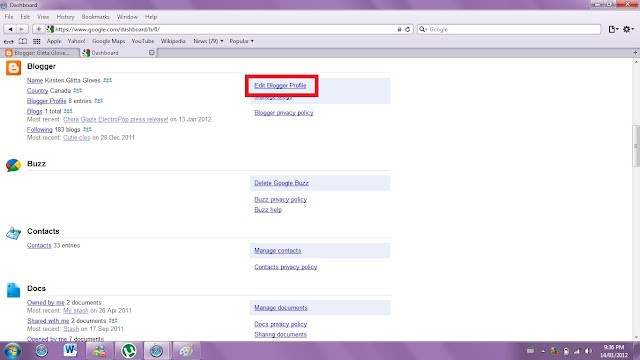Viewport: 640px width, 360px height.
Task: Open the Apple bookmark
Action: tap(54, 41)
